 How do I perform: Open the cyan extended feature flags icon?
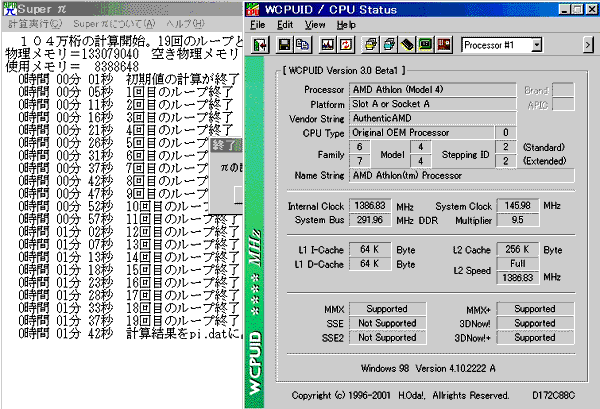coord(389,45)
